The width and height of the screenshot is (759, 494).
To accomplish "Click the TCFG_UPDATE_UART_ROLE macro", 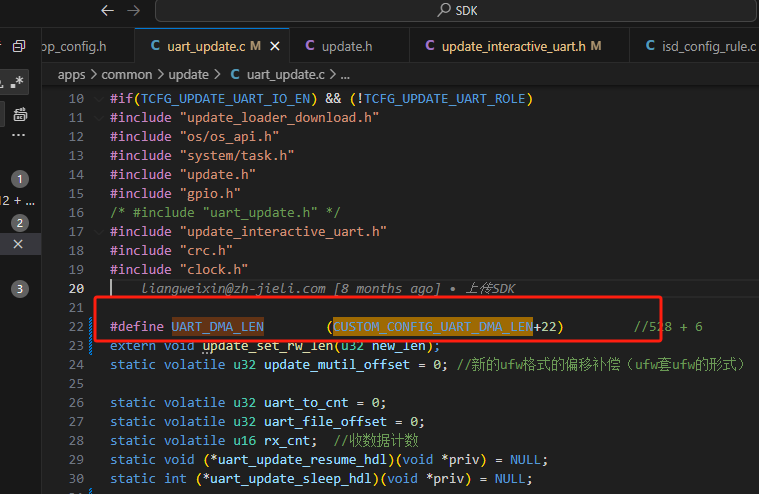I will [444, 99].
